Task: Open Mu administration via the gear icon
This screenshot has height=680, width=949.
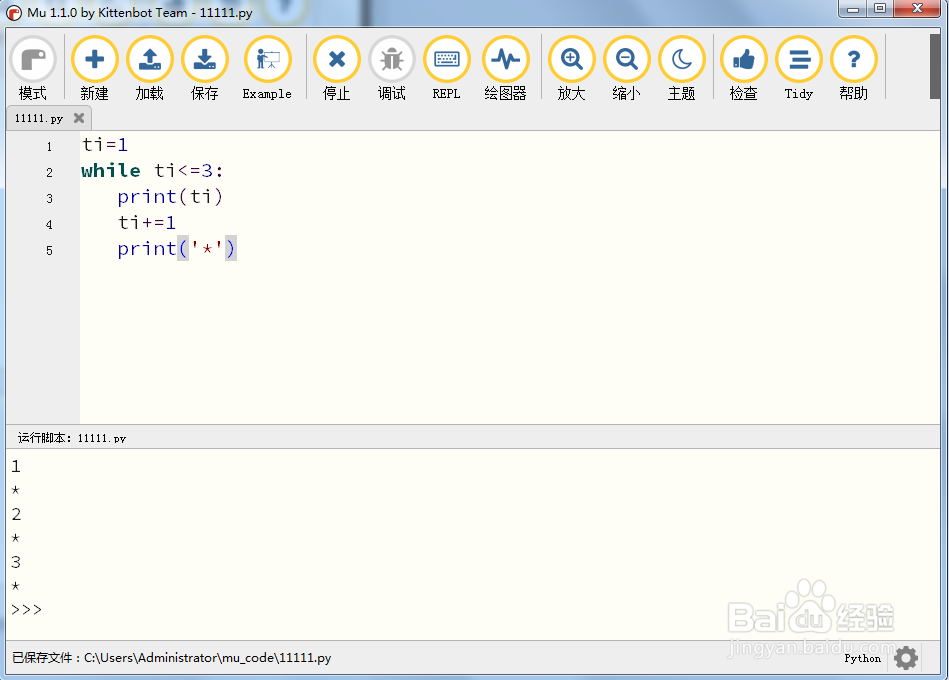Action: click(905, 658)
